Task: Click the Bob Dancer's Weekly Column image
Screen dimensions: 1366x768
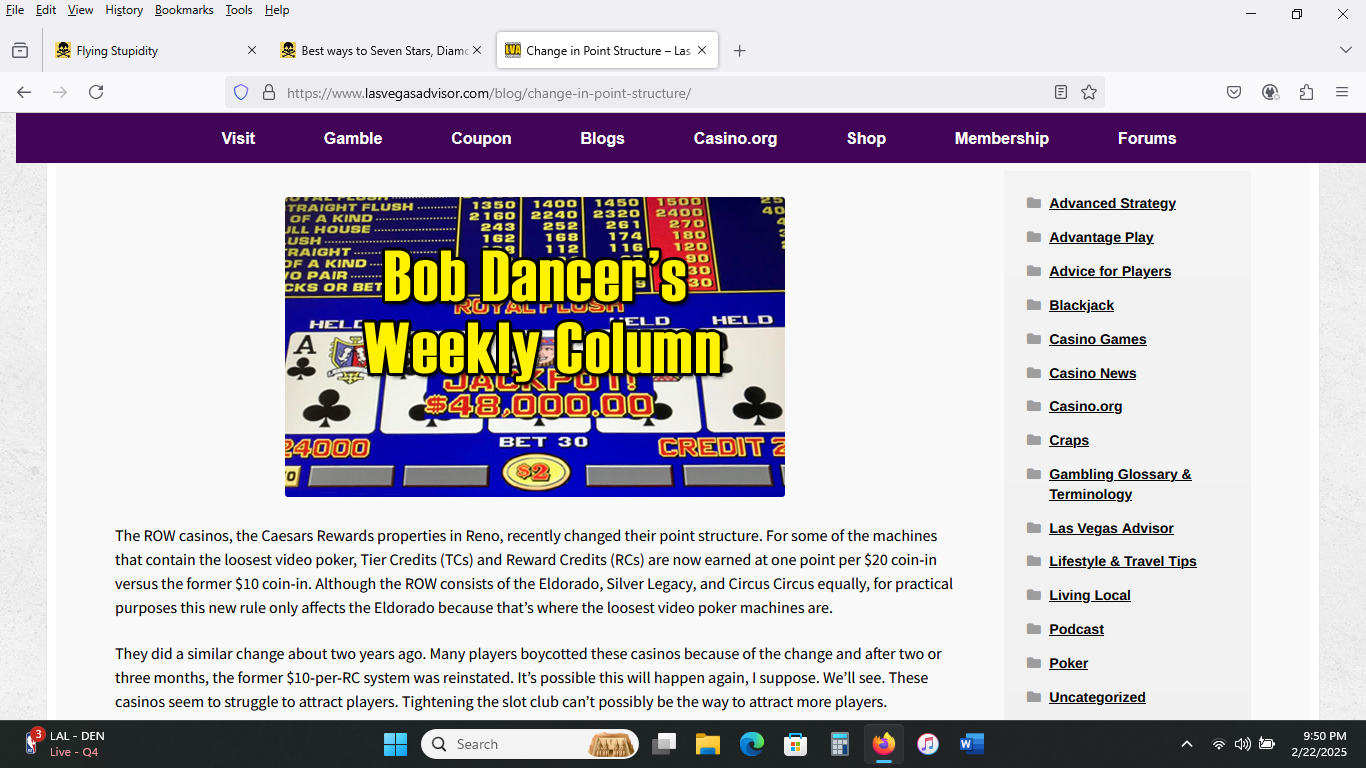Action: [x=535, y=347]
